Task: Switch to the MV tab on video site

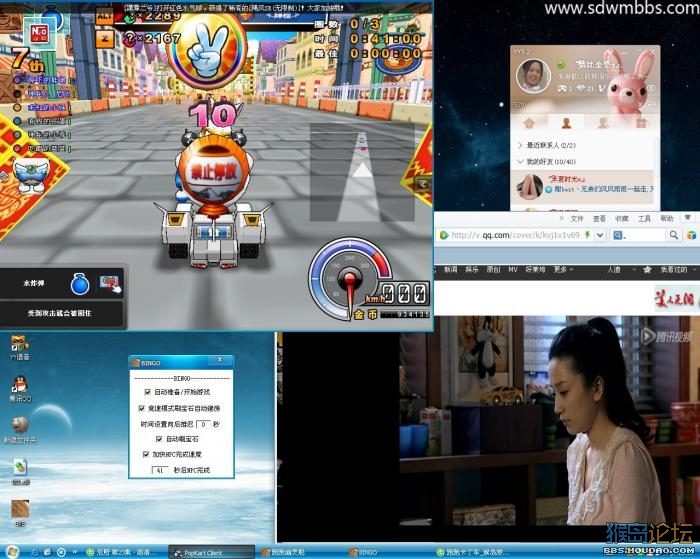Action: pos(512,269)
